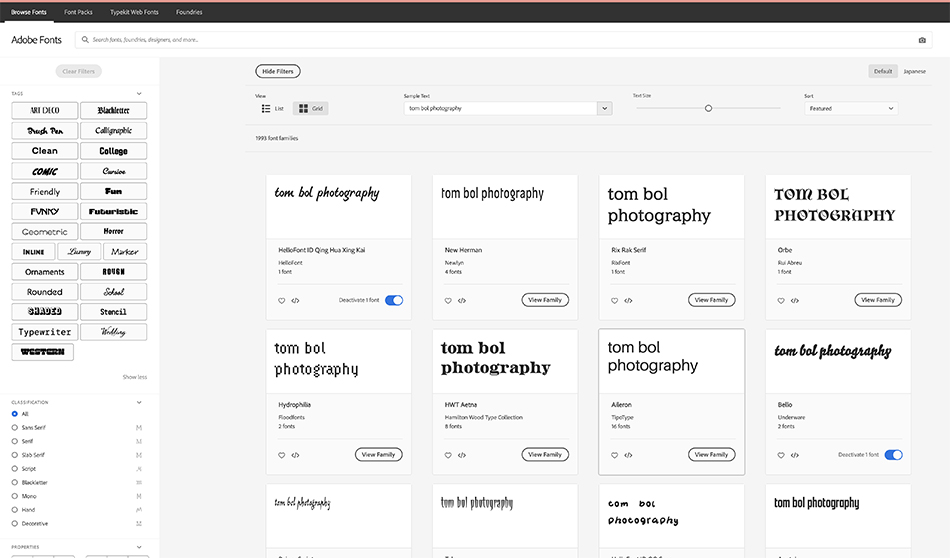View Family for New Herman
Viewport: 950px width, 558px height.
(545, 300)
